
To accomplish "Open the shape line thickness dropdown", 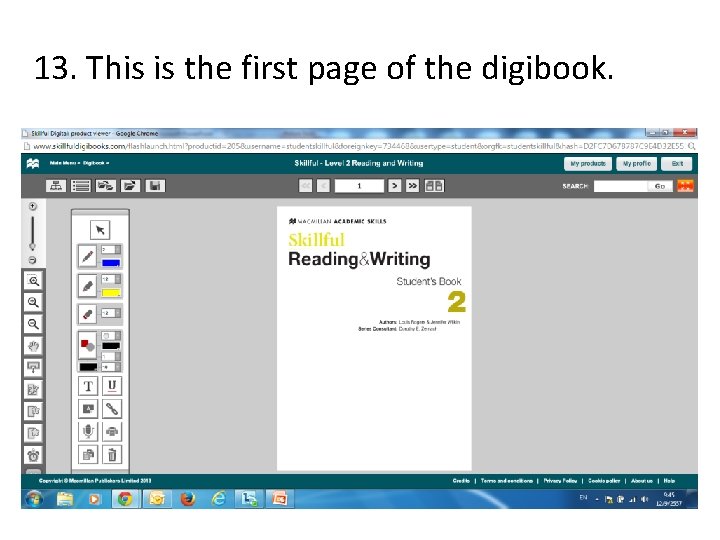I will click(x=111, y=356).
